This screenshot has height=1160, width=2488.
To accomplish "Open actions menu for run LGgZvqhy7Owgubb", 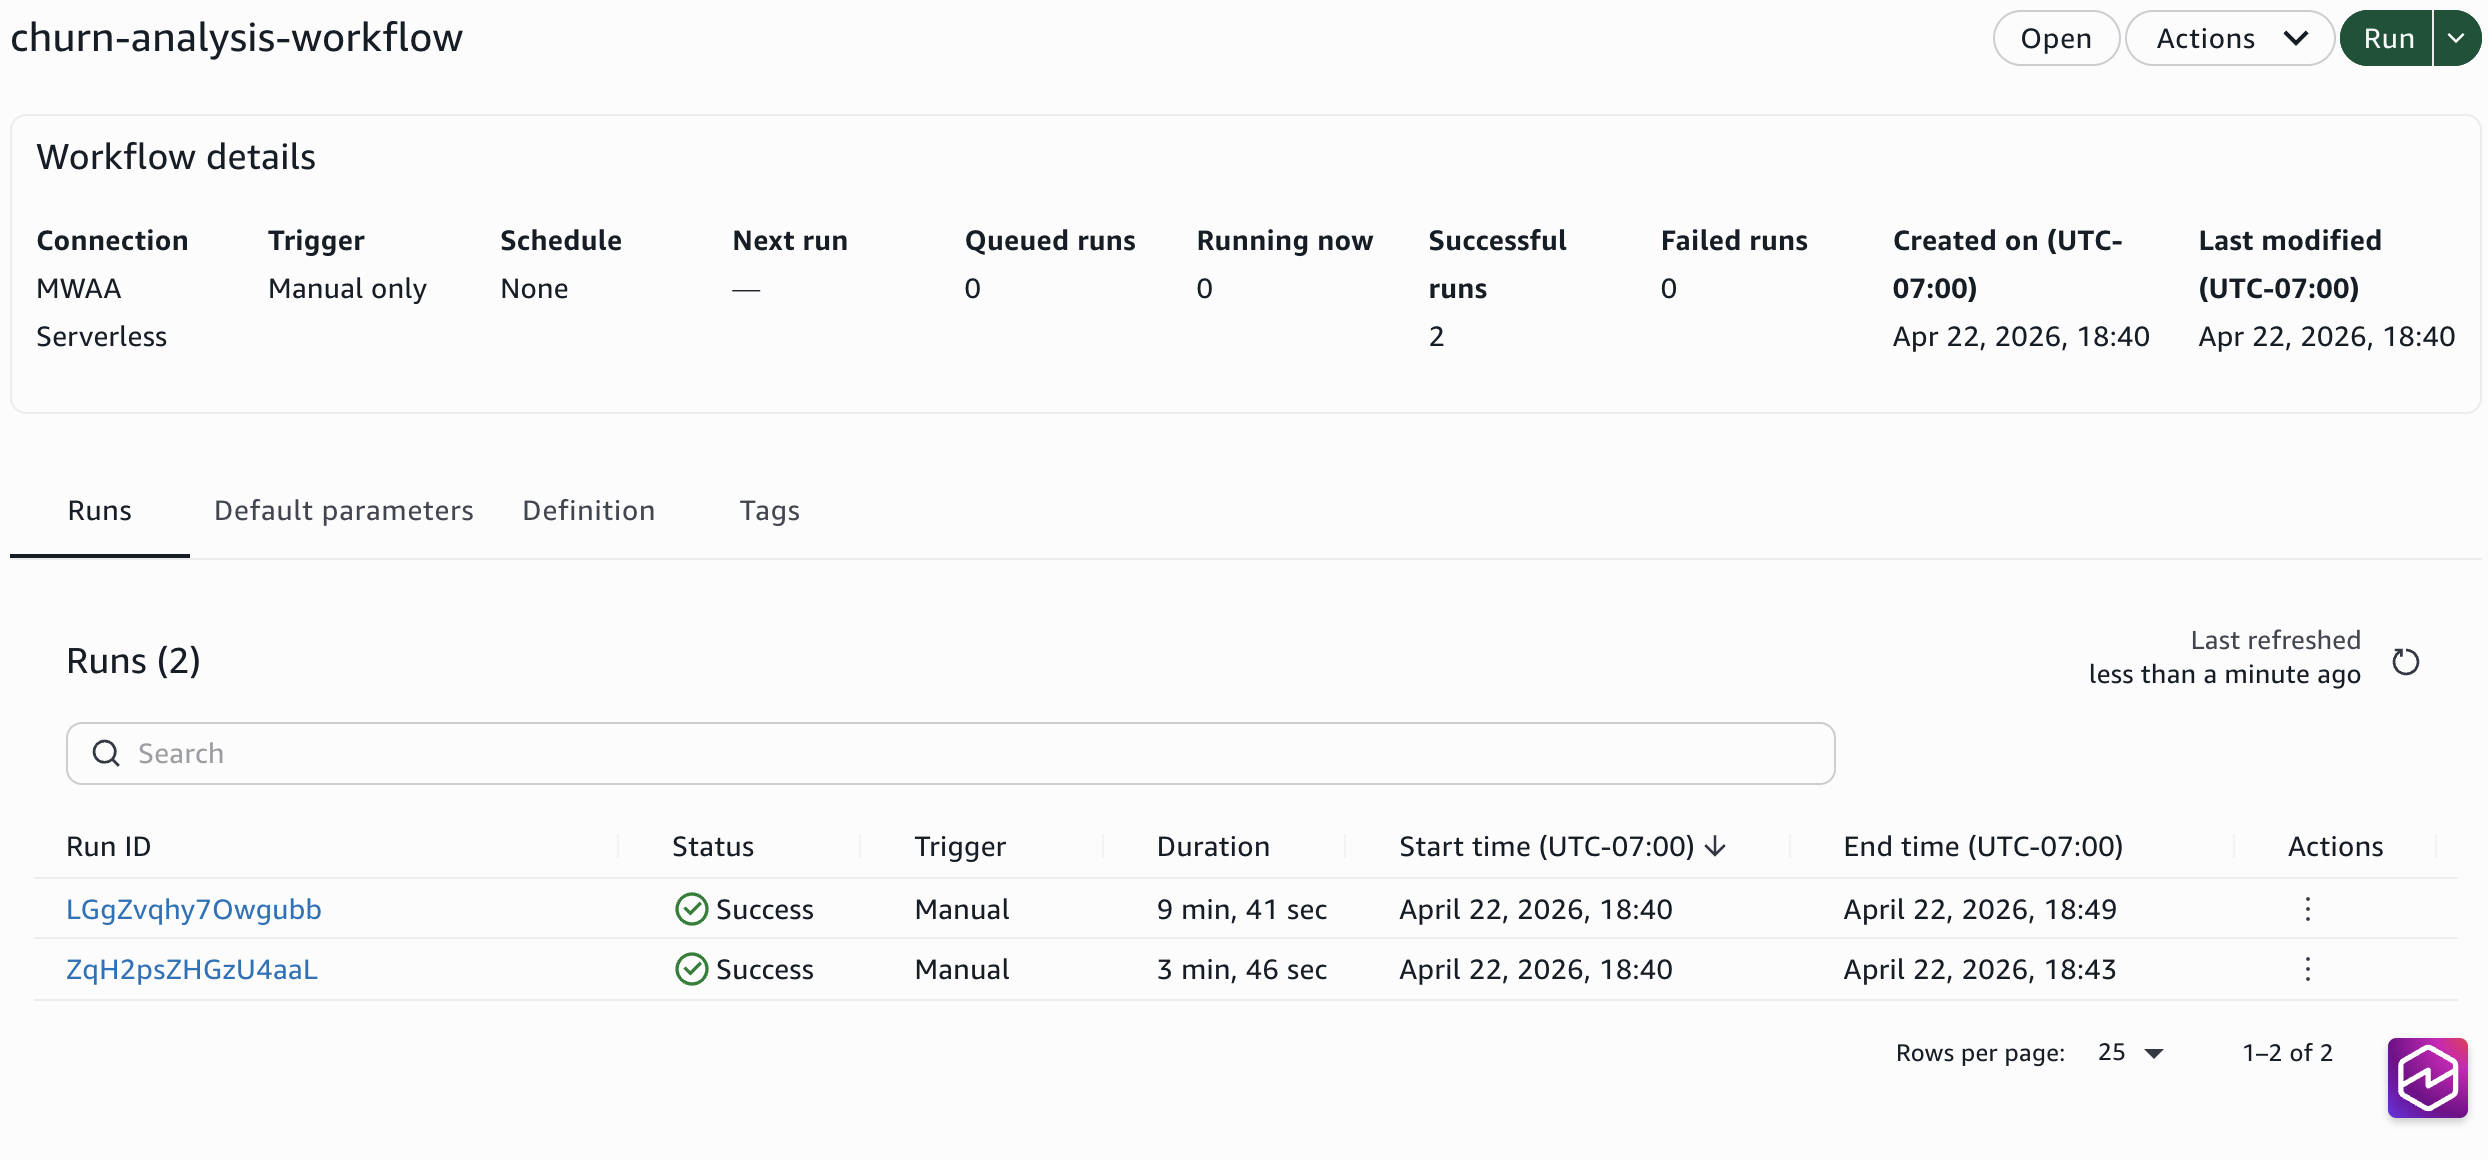I will tap(2307, 909).
